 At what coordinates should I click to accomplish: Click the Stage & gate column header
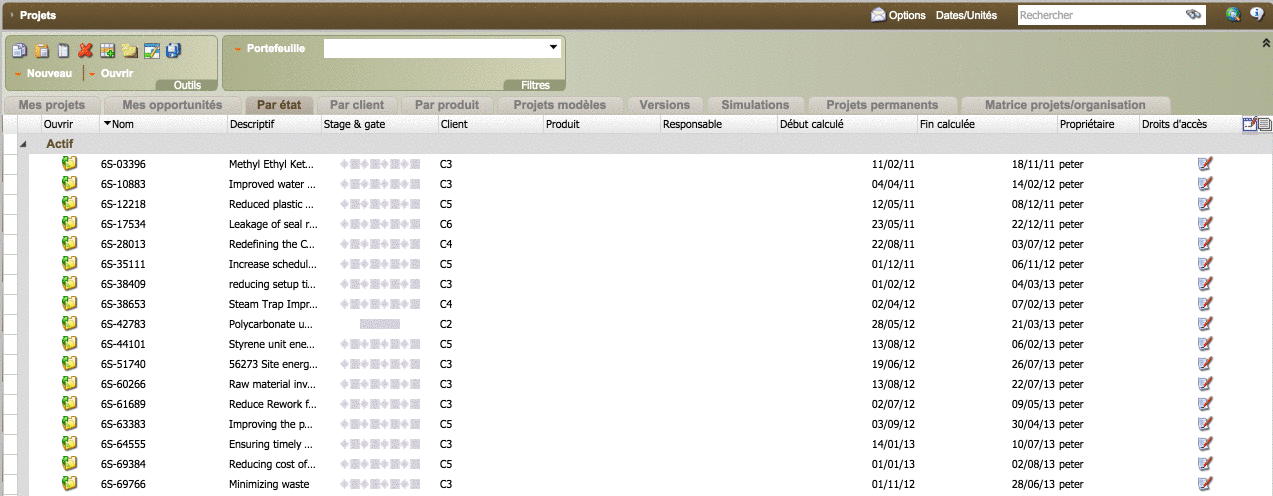coord(379,124)
